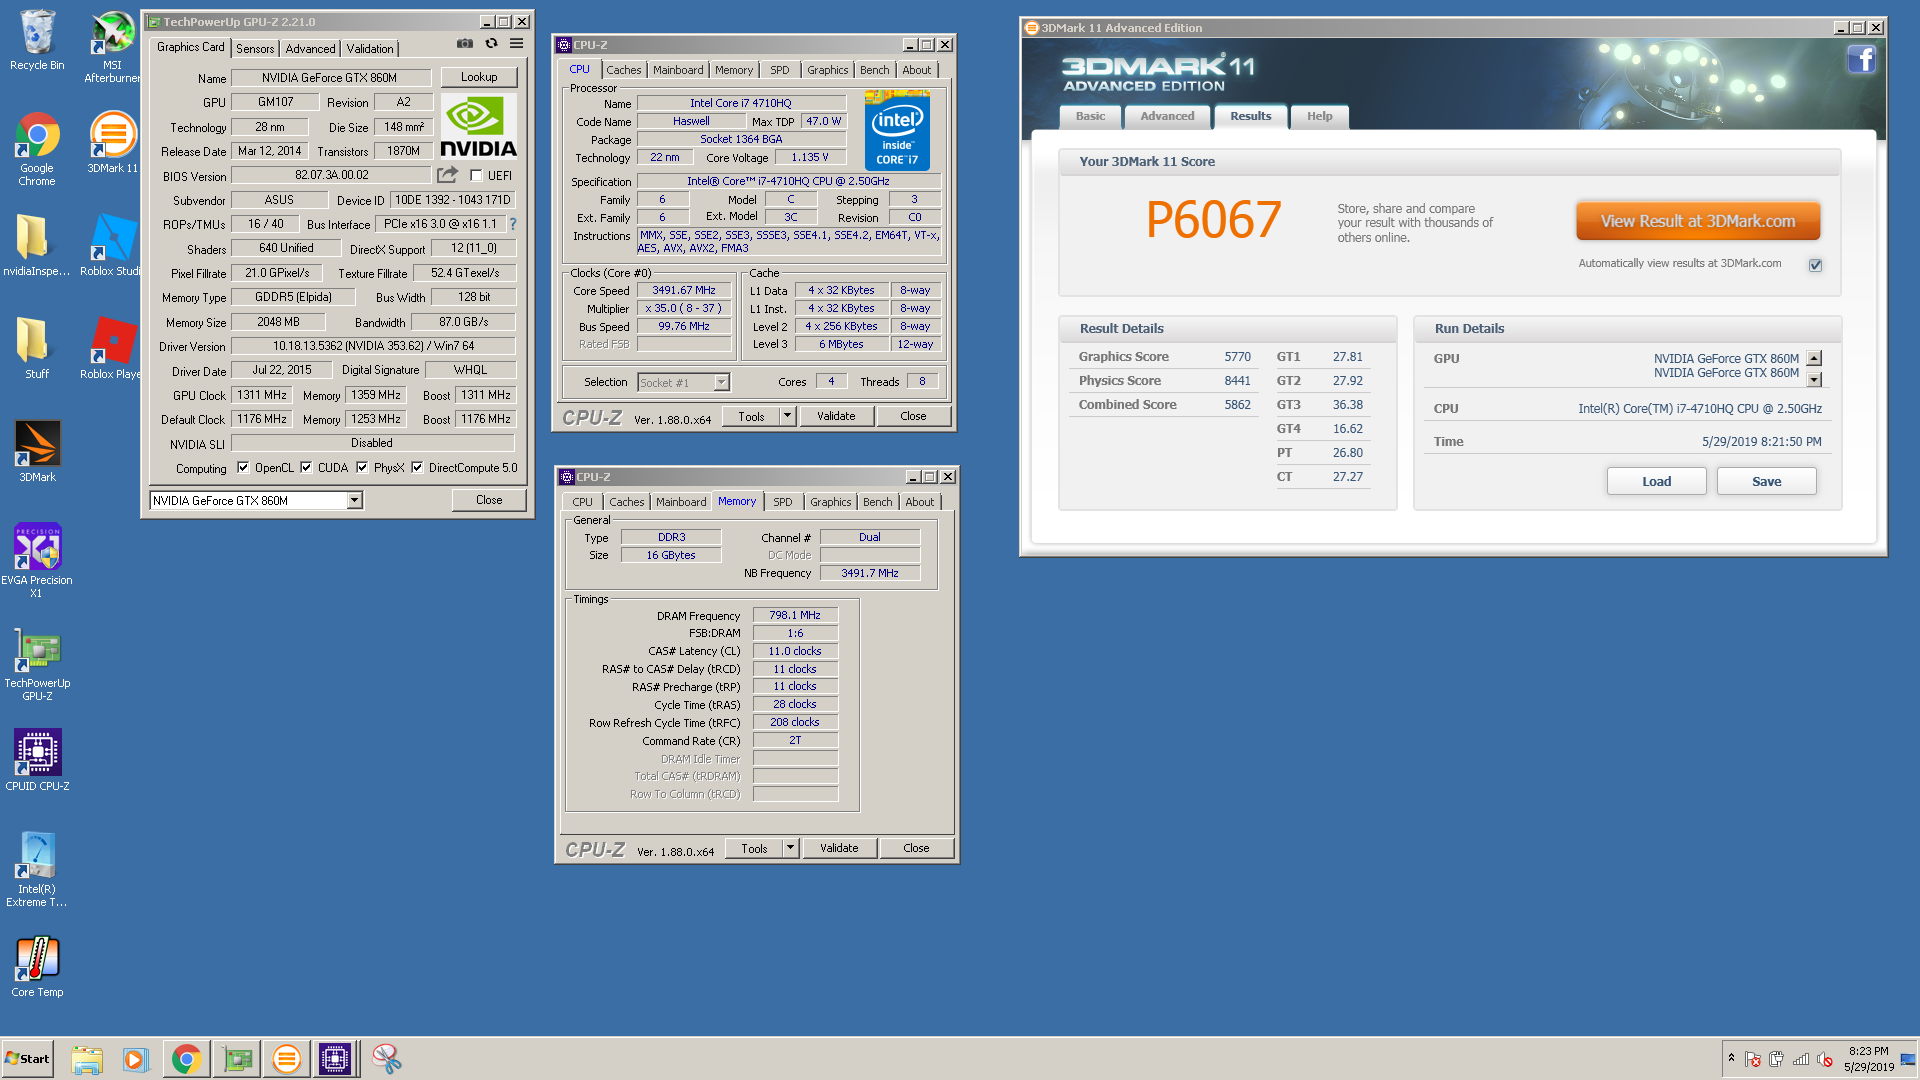The image size is (1920, 1080).
Task: Open the Recycle Bin desktop icon
Action: coord(37,40)
